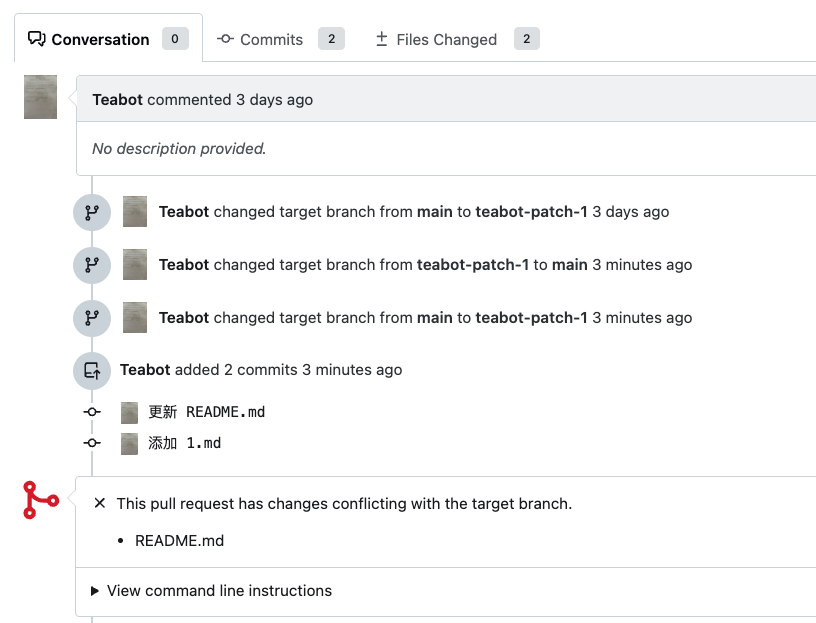The image size is (816, 623).
Task: Click the '3 days ago' comment timestamp
Action: coord(274,100)
